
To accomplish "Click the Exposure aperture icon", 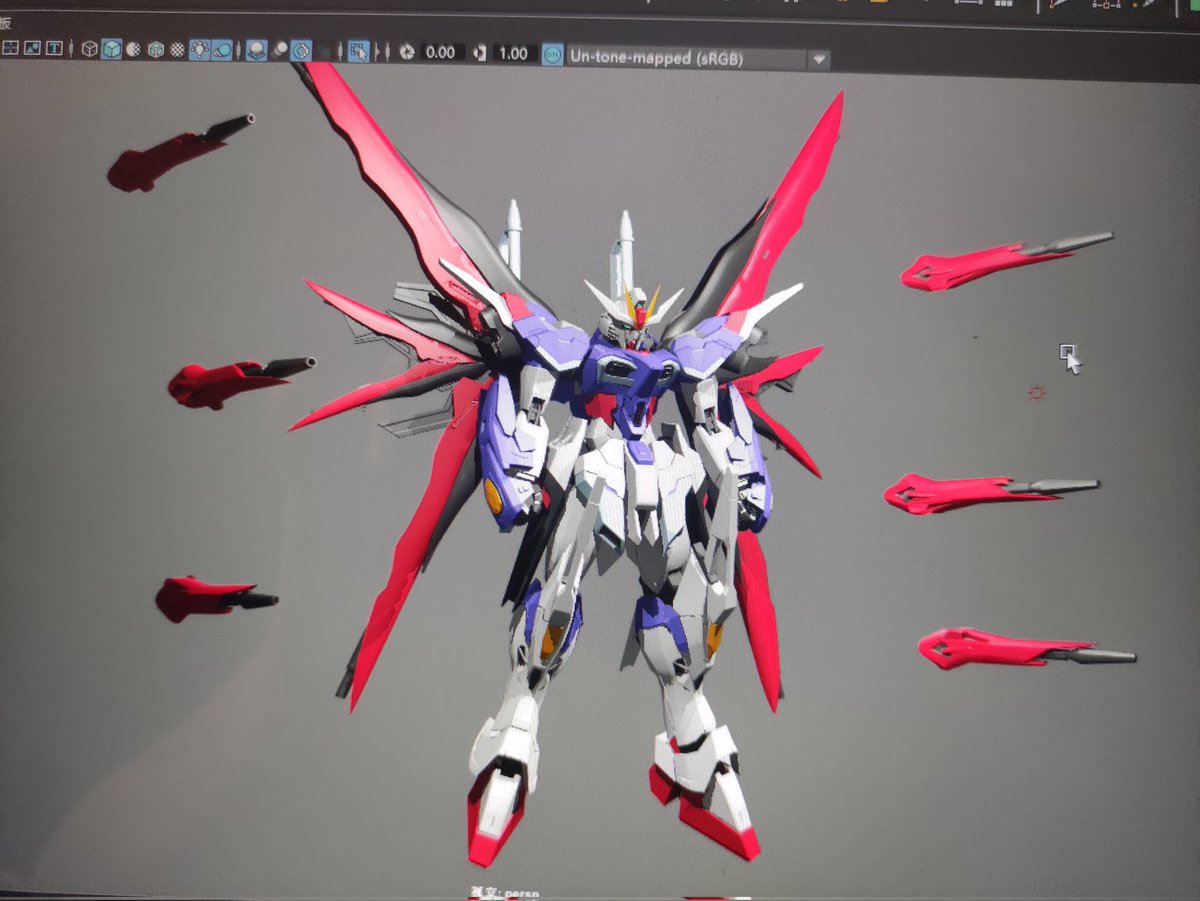I will pos(407,52).
